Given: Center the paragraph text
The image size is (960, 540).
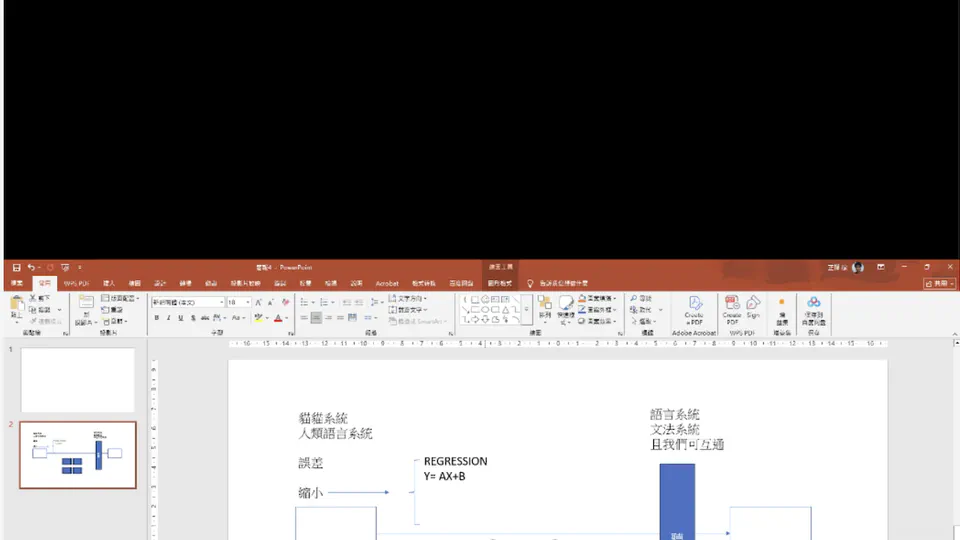Looking at the screenshot, I should [317, 318].
